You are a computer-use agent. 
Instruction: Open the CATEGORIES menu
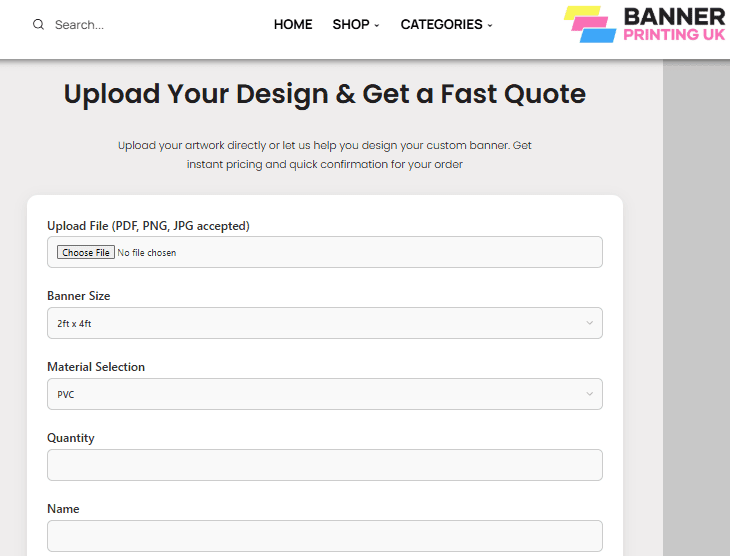[441, 25]
